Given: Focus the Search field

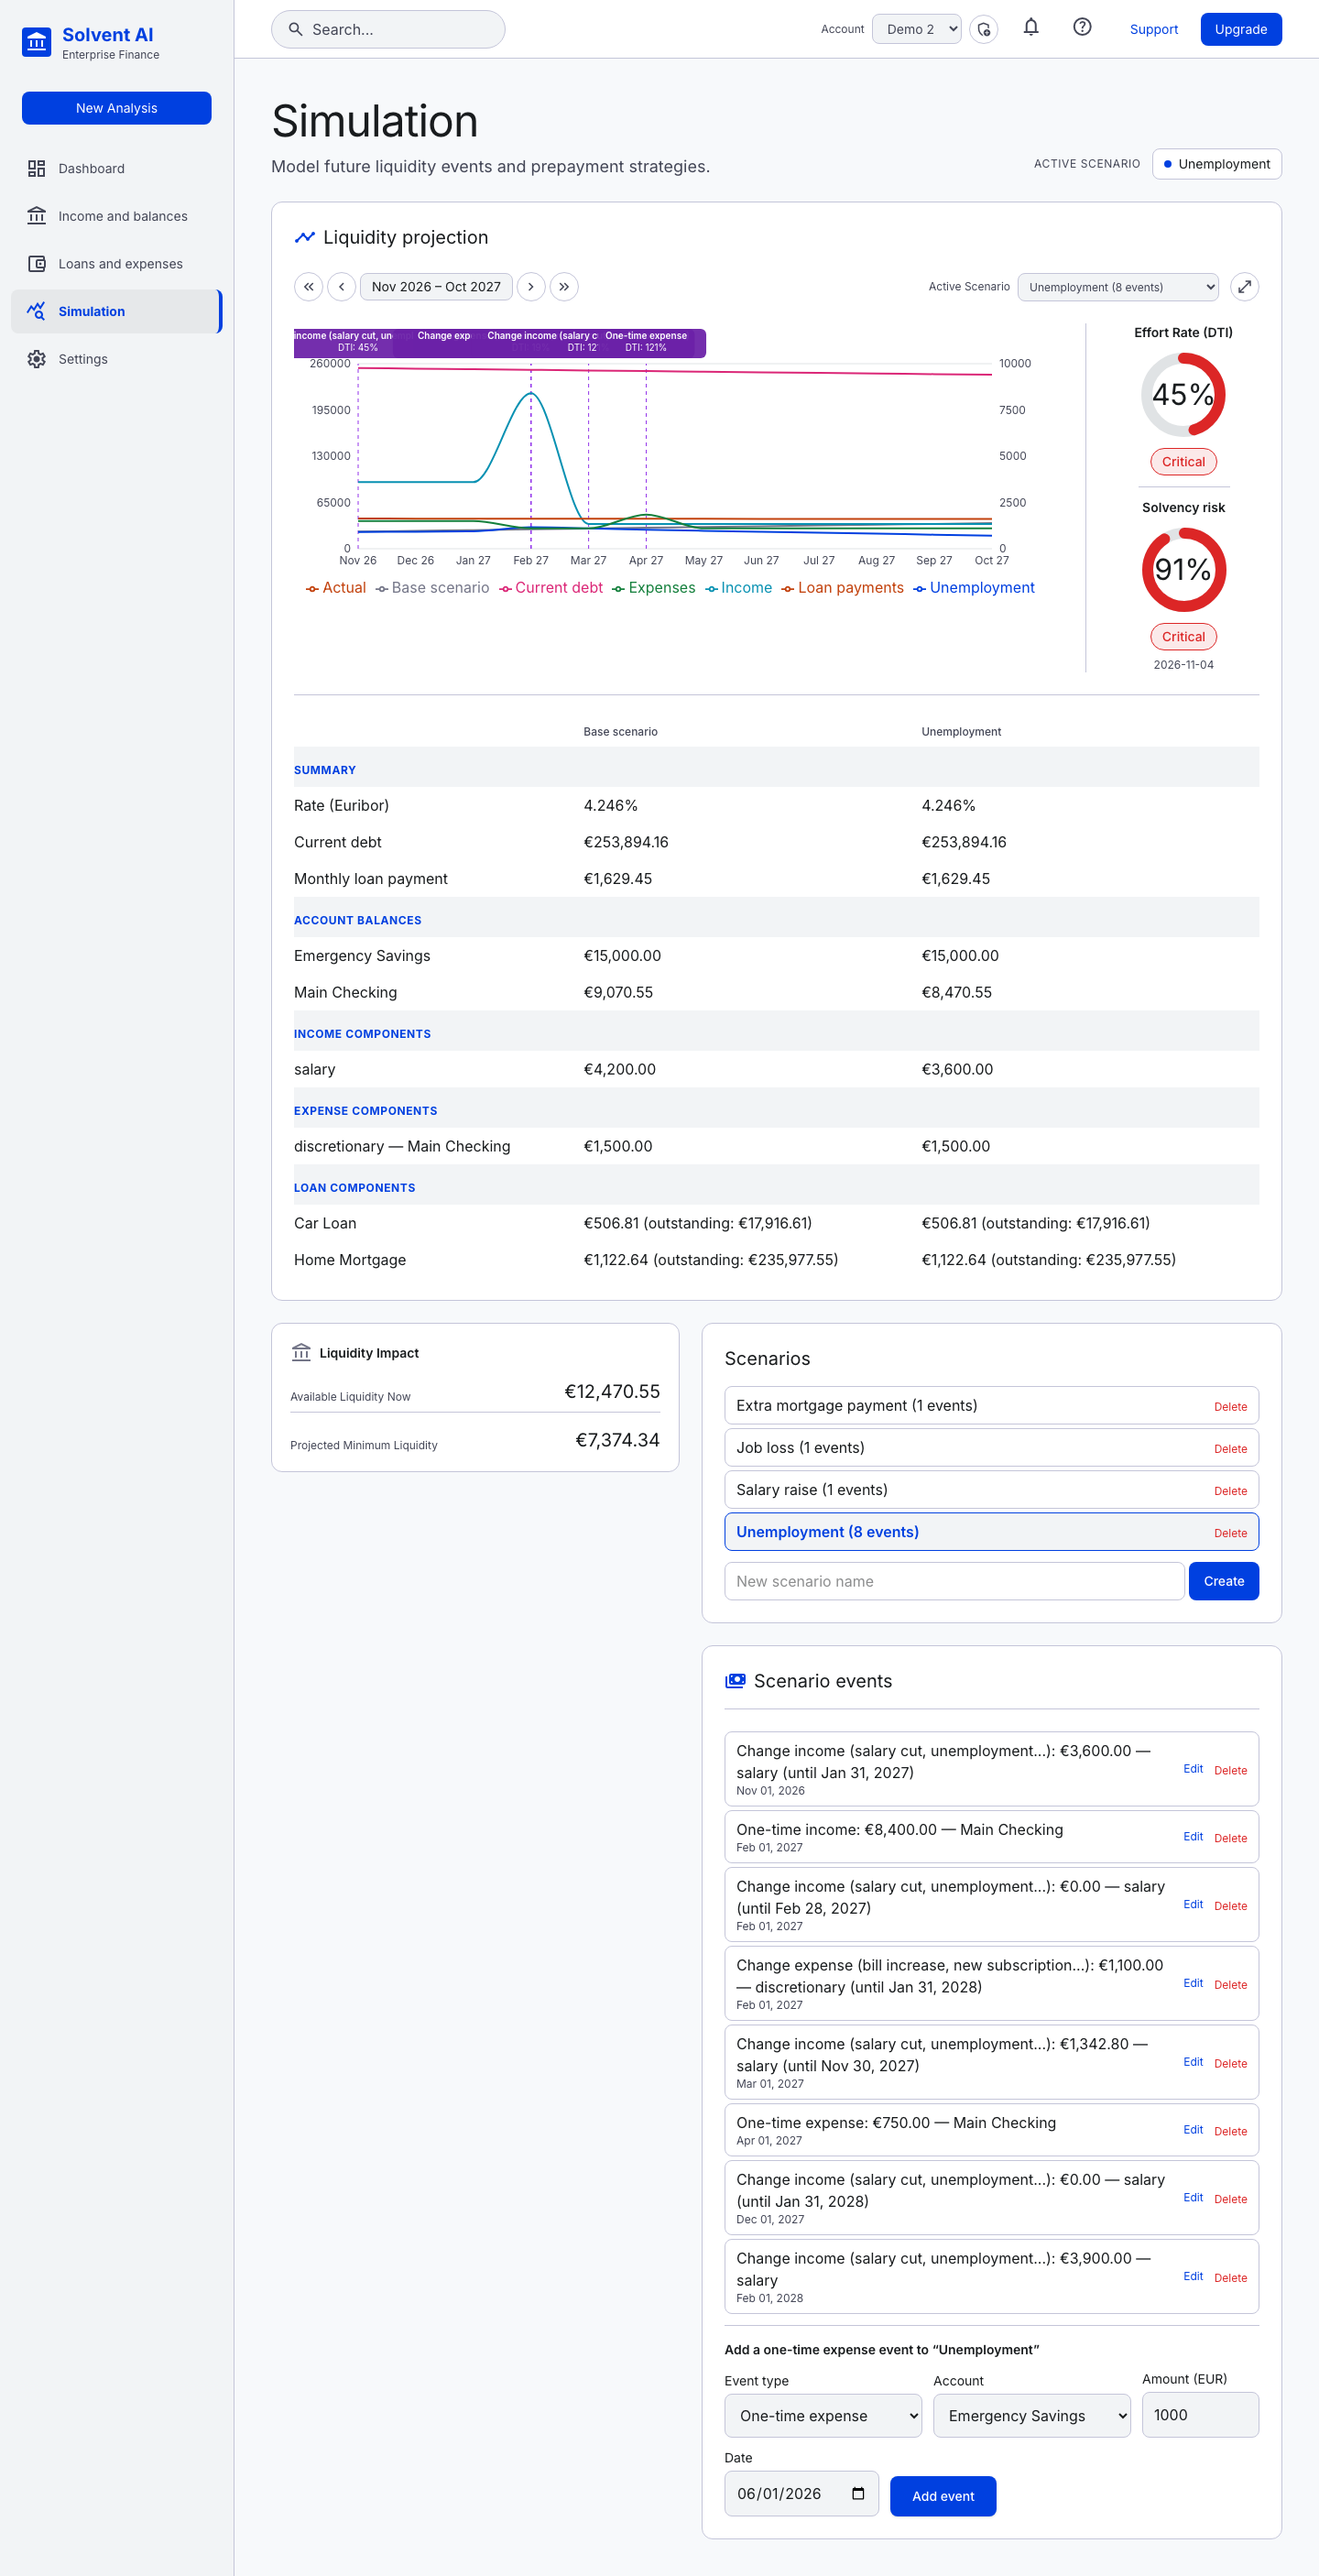Looking at the screenshot, I should tap(388, 29).
